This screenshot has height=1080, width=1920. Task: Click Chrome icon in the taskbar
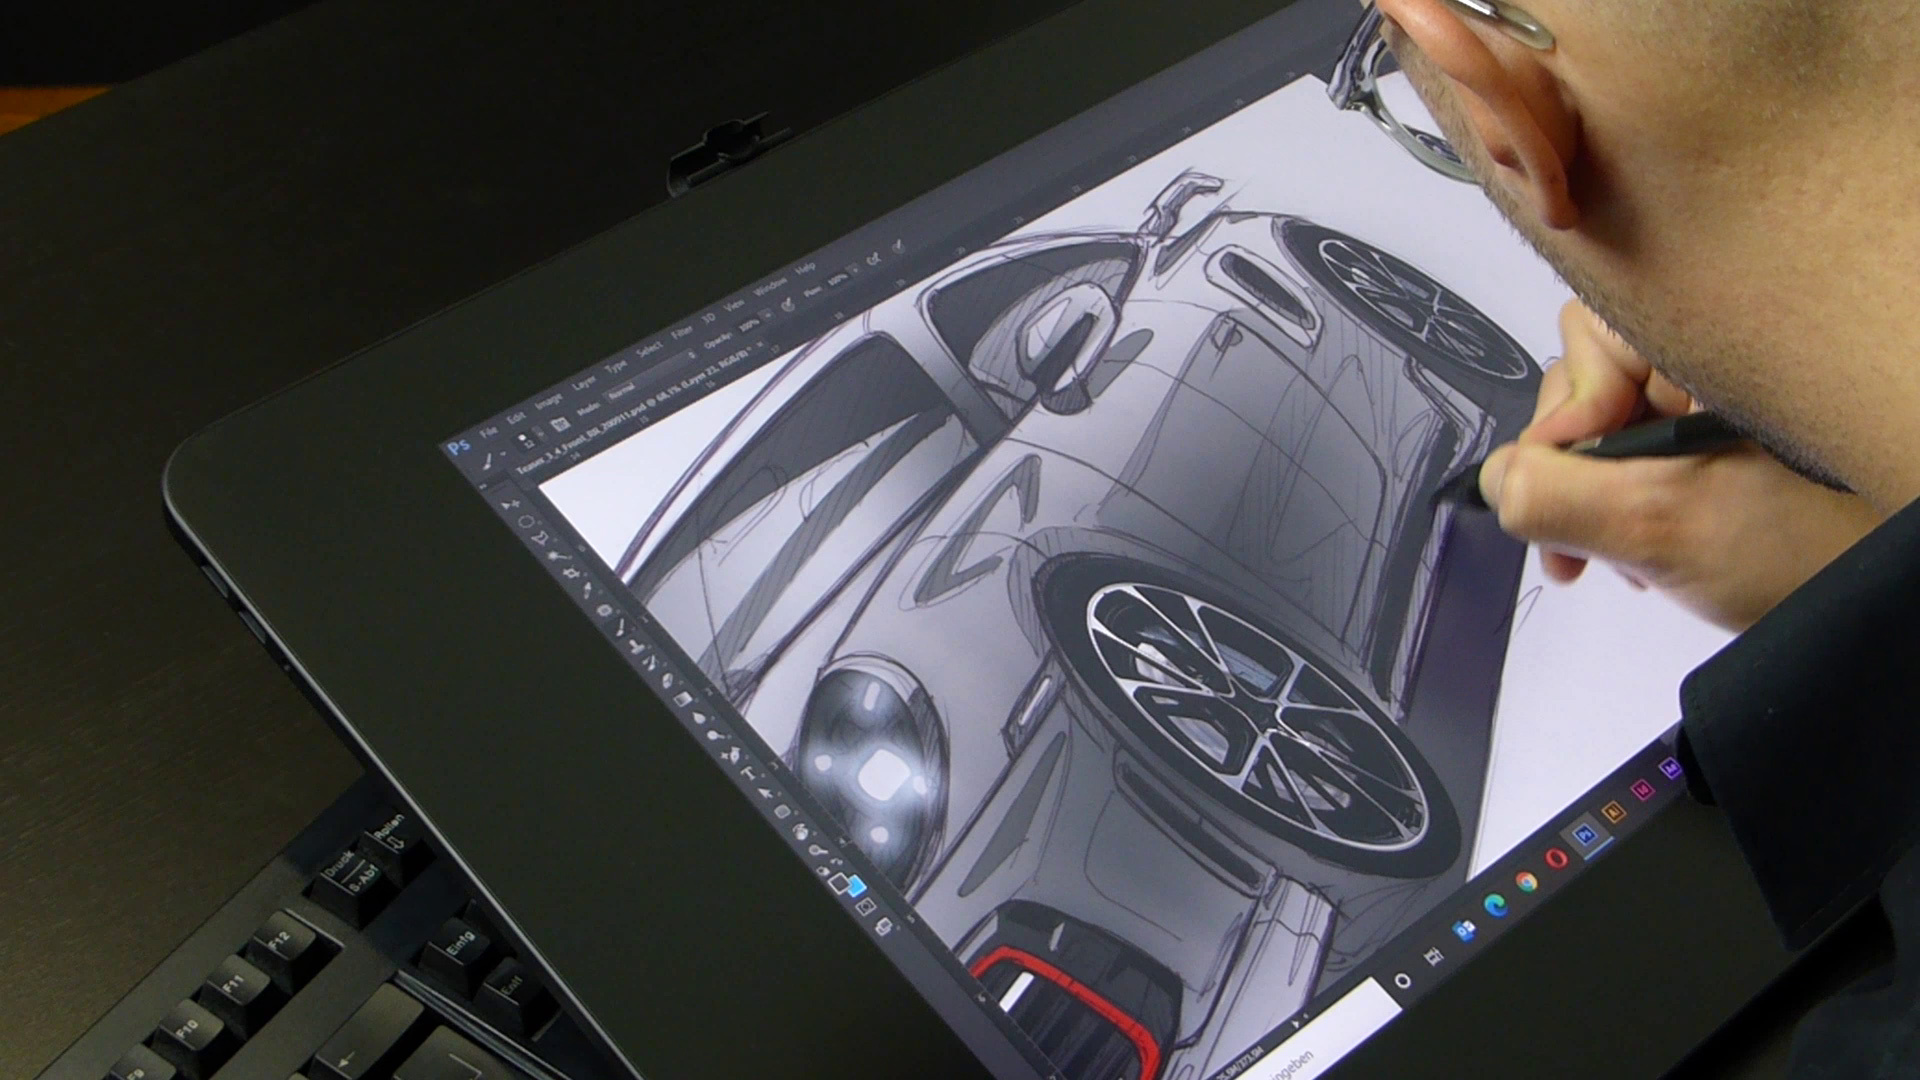pyautogui.click(x=1525, y=882)
